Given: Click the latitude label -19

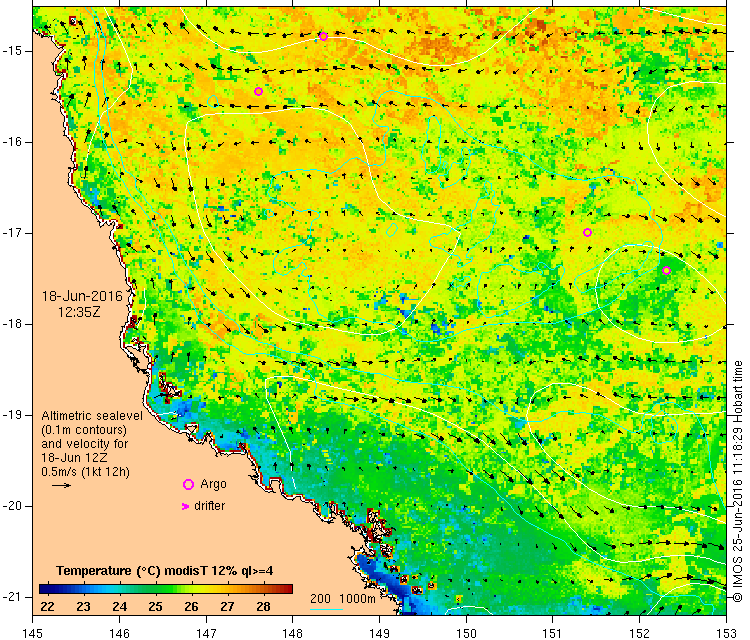Looking at the screenshot, I should 11,415.
